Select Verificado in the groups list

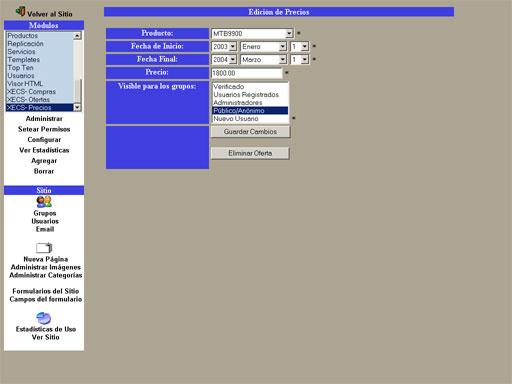pos(250,87)
